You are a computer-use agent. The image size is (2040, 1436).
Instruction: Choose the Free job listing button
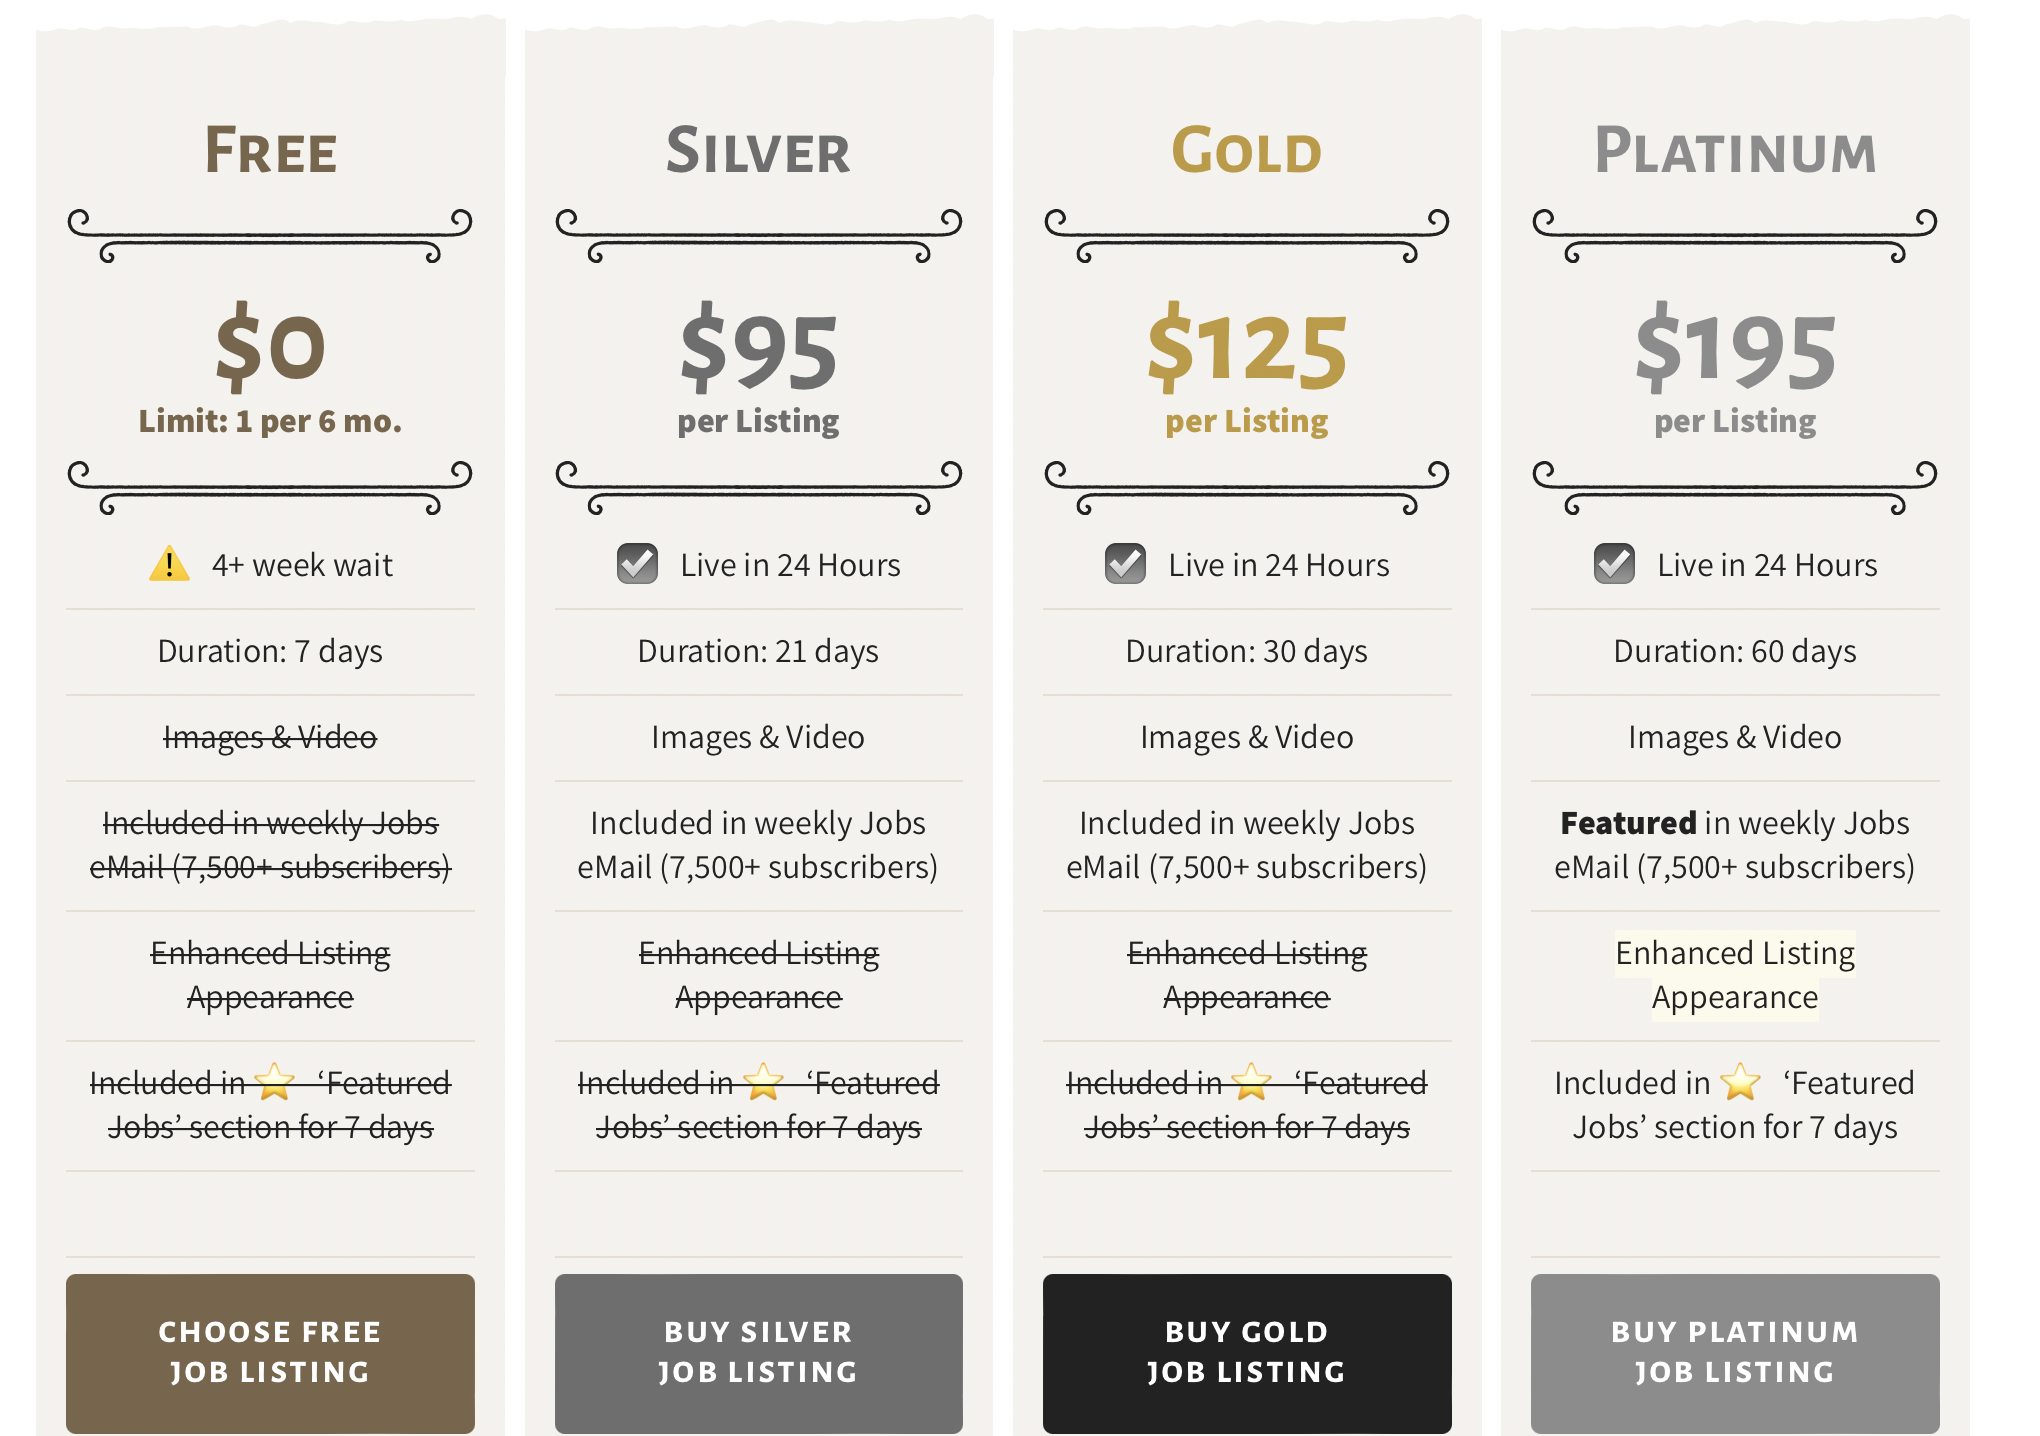click(270, 1353)
